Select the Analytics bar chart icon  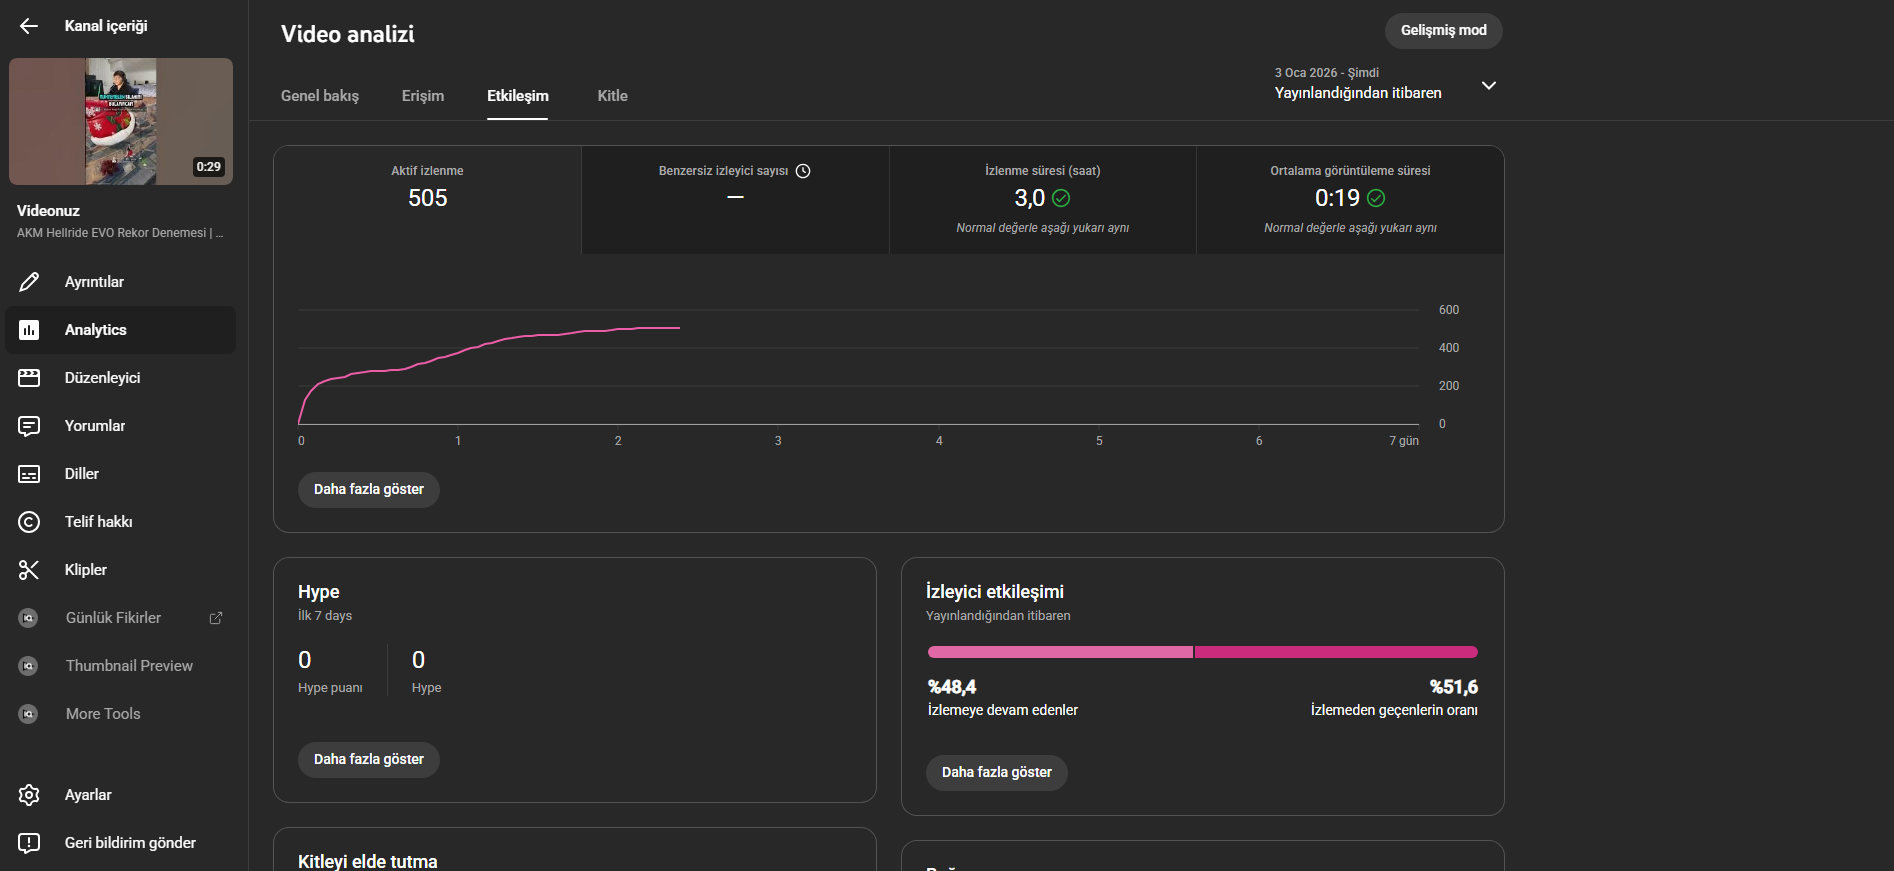29,330
